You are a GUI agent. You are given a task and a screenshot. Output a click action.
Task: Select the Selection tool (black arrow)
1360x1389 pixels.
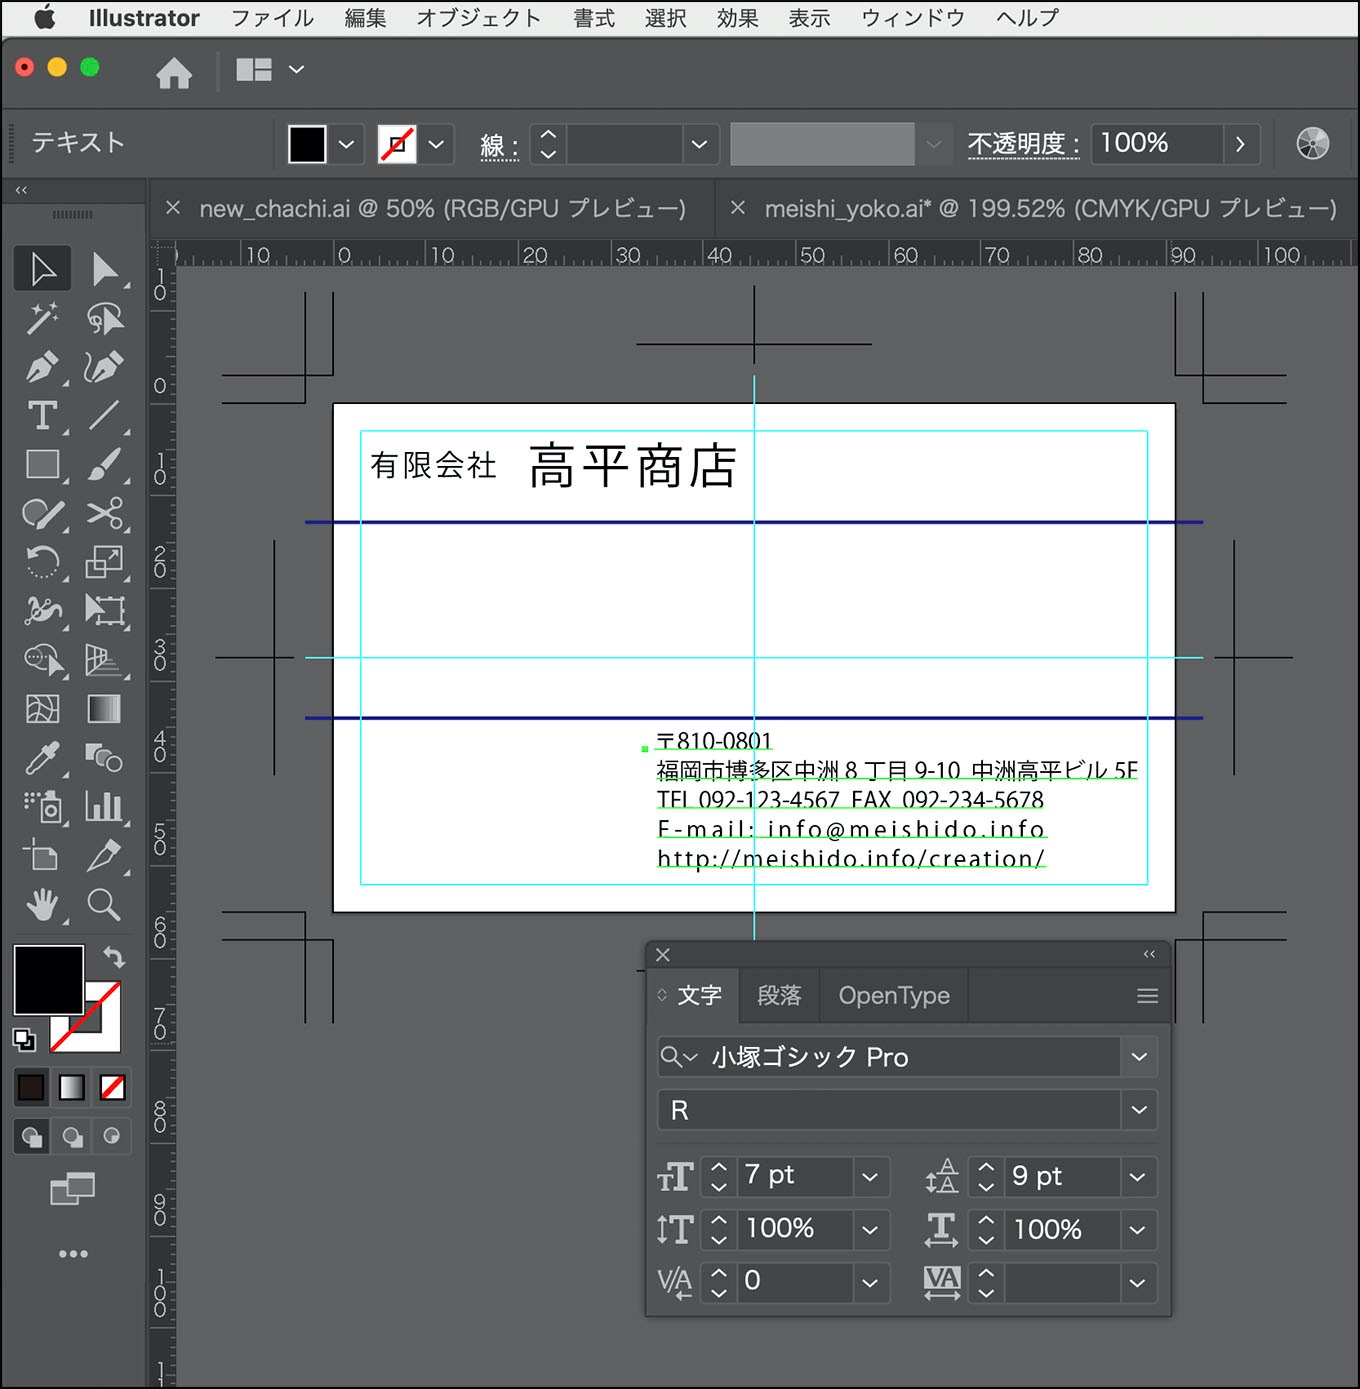click(x=42, y=269)
